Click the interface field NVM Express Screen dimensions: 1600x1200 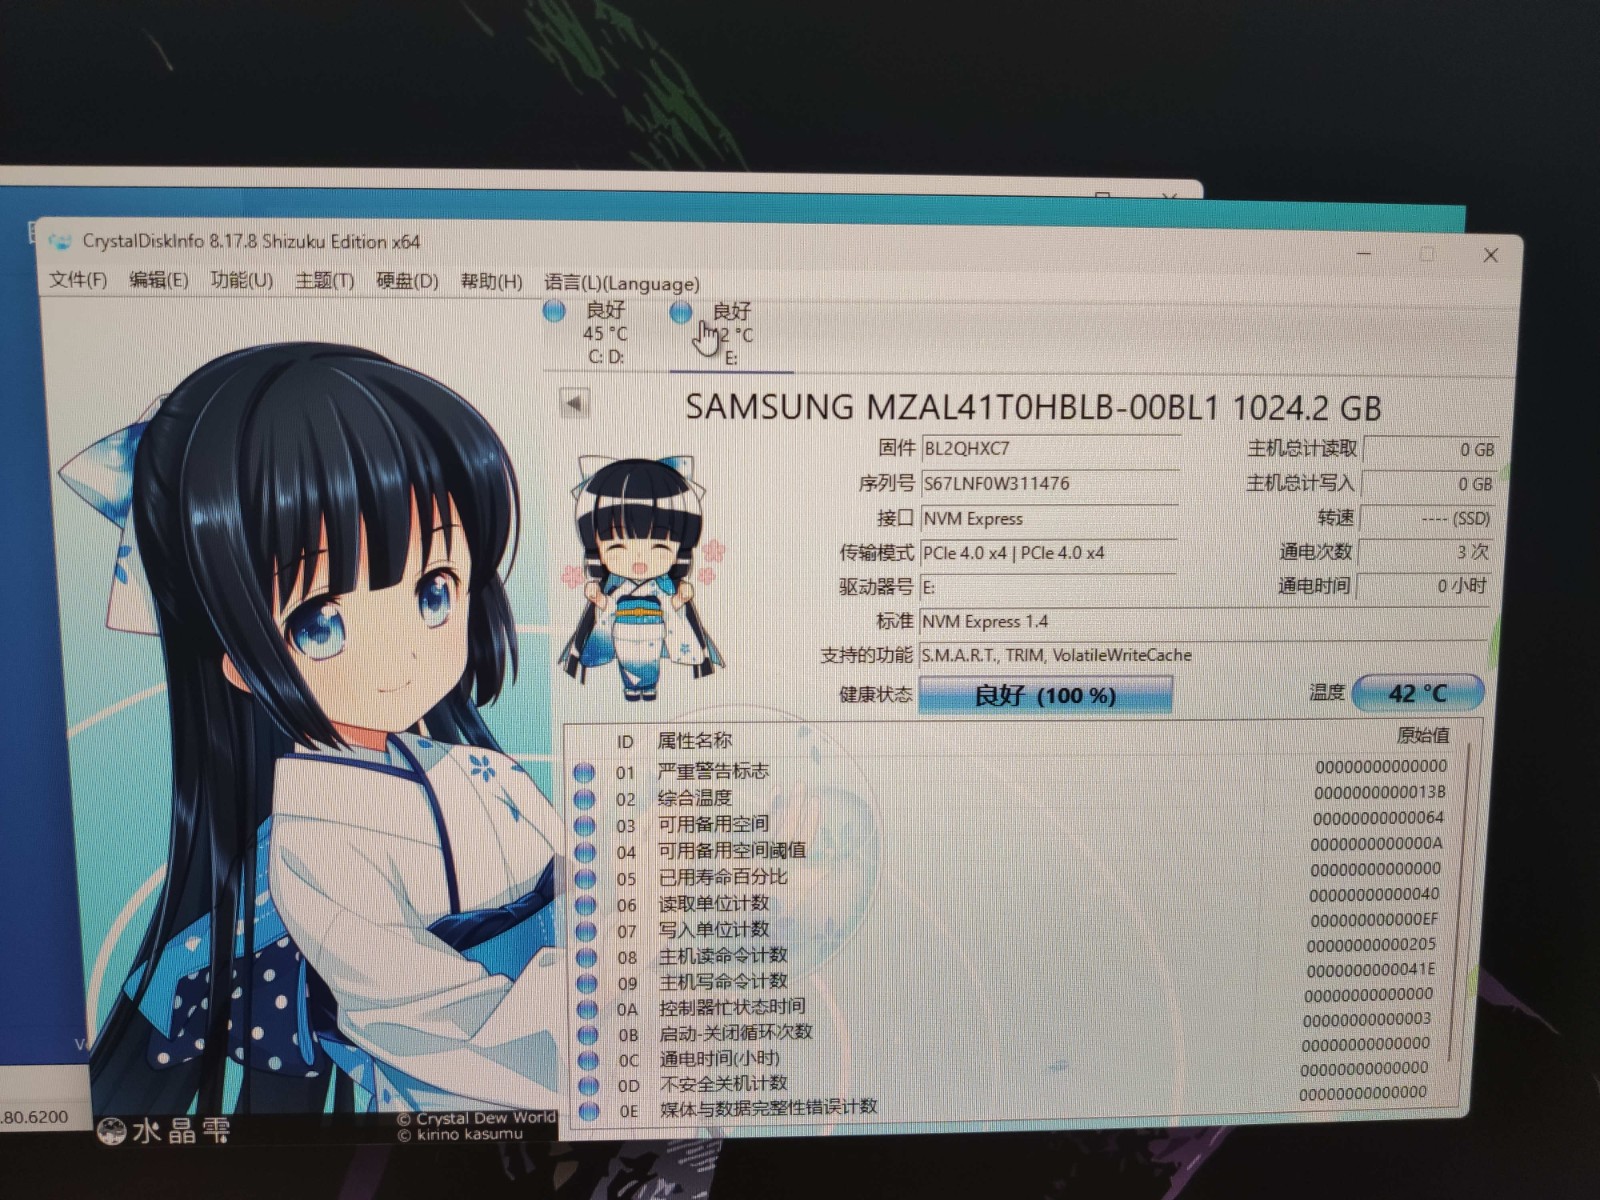(1048, 519)
